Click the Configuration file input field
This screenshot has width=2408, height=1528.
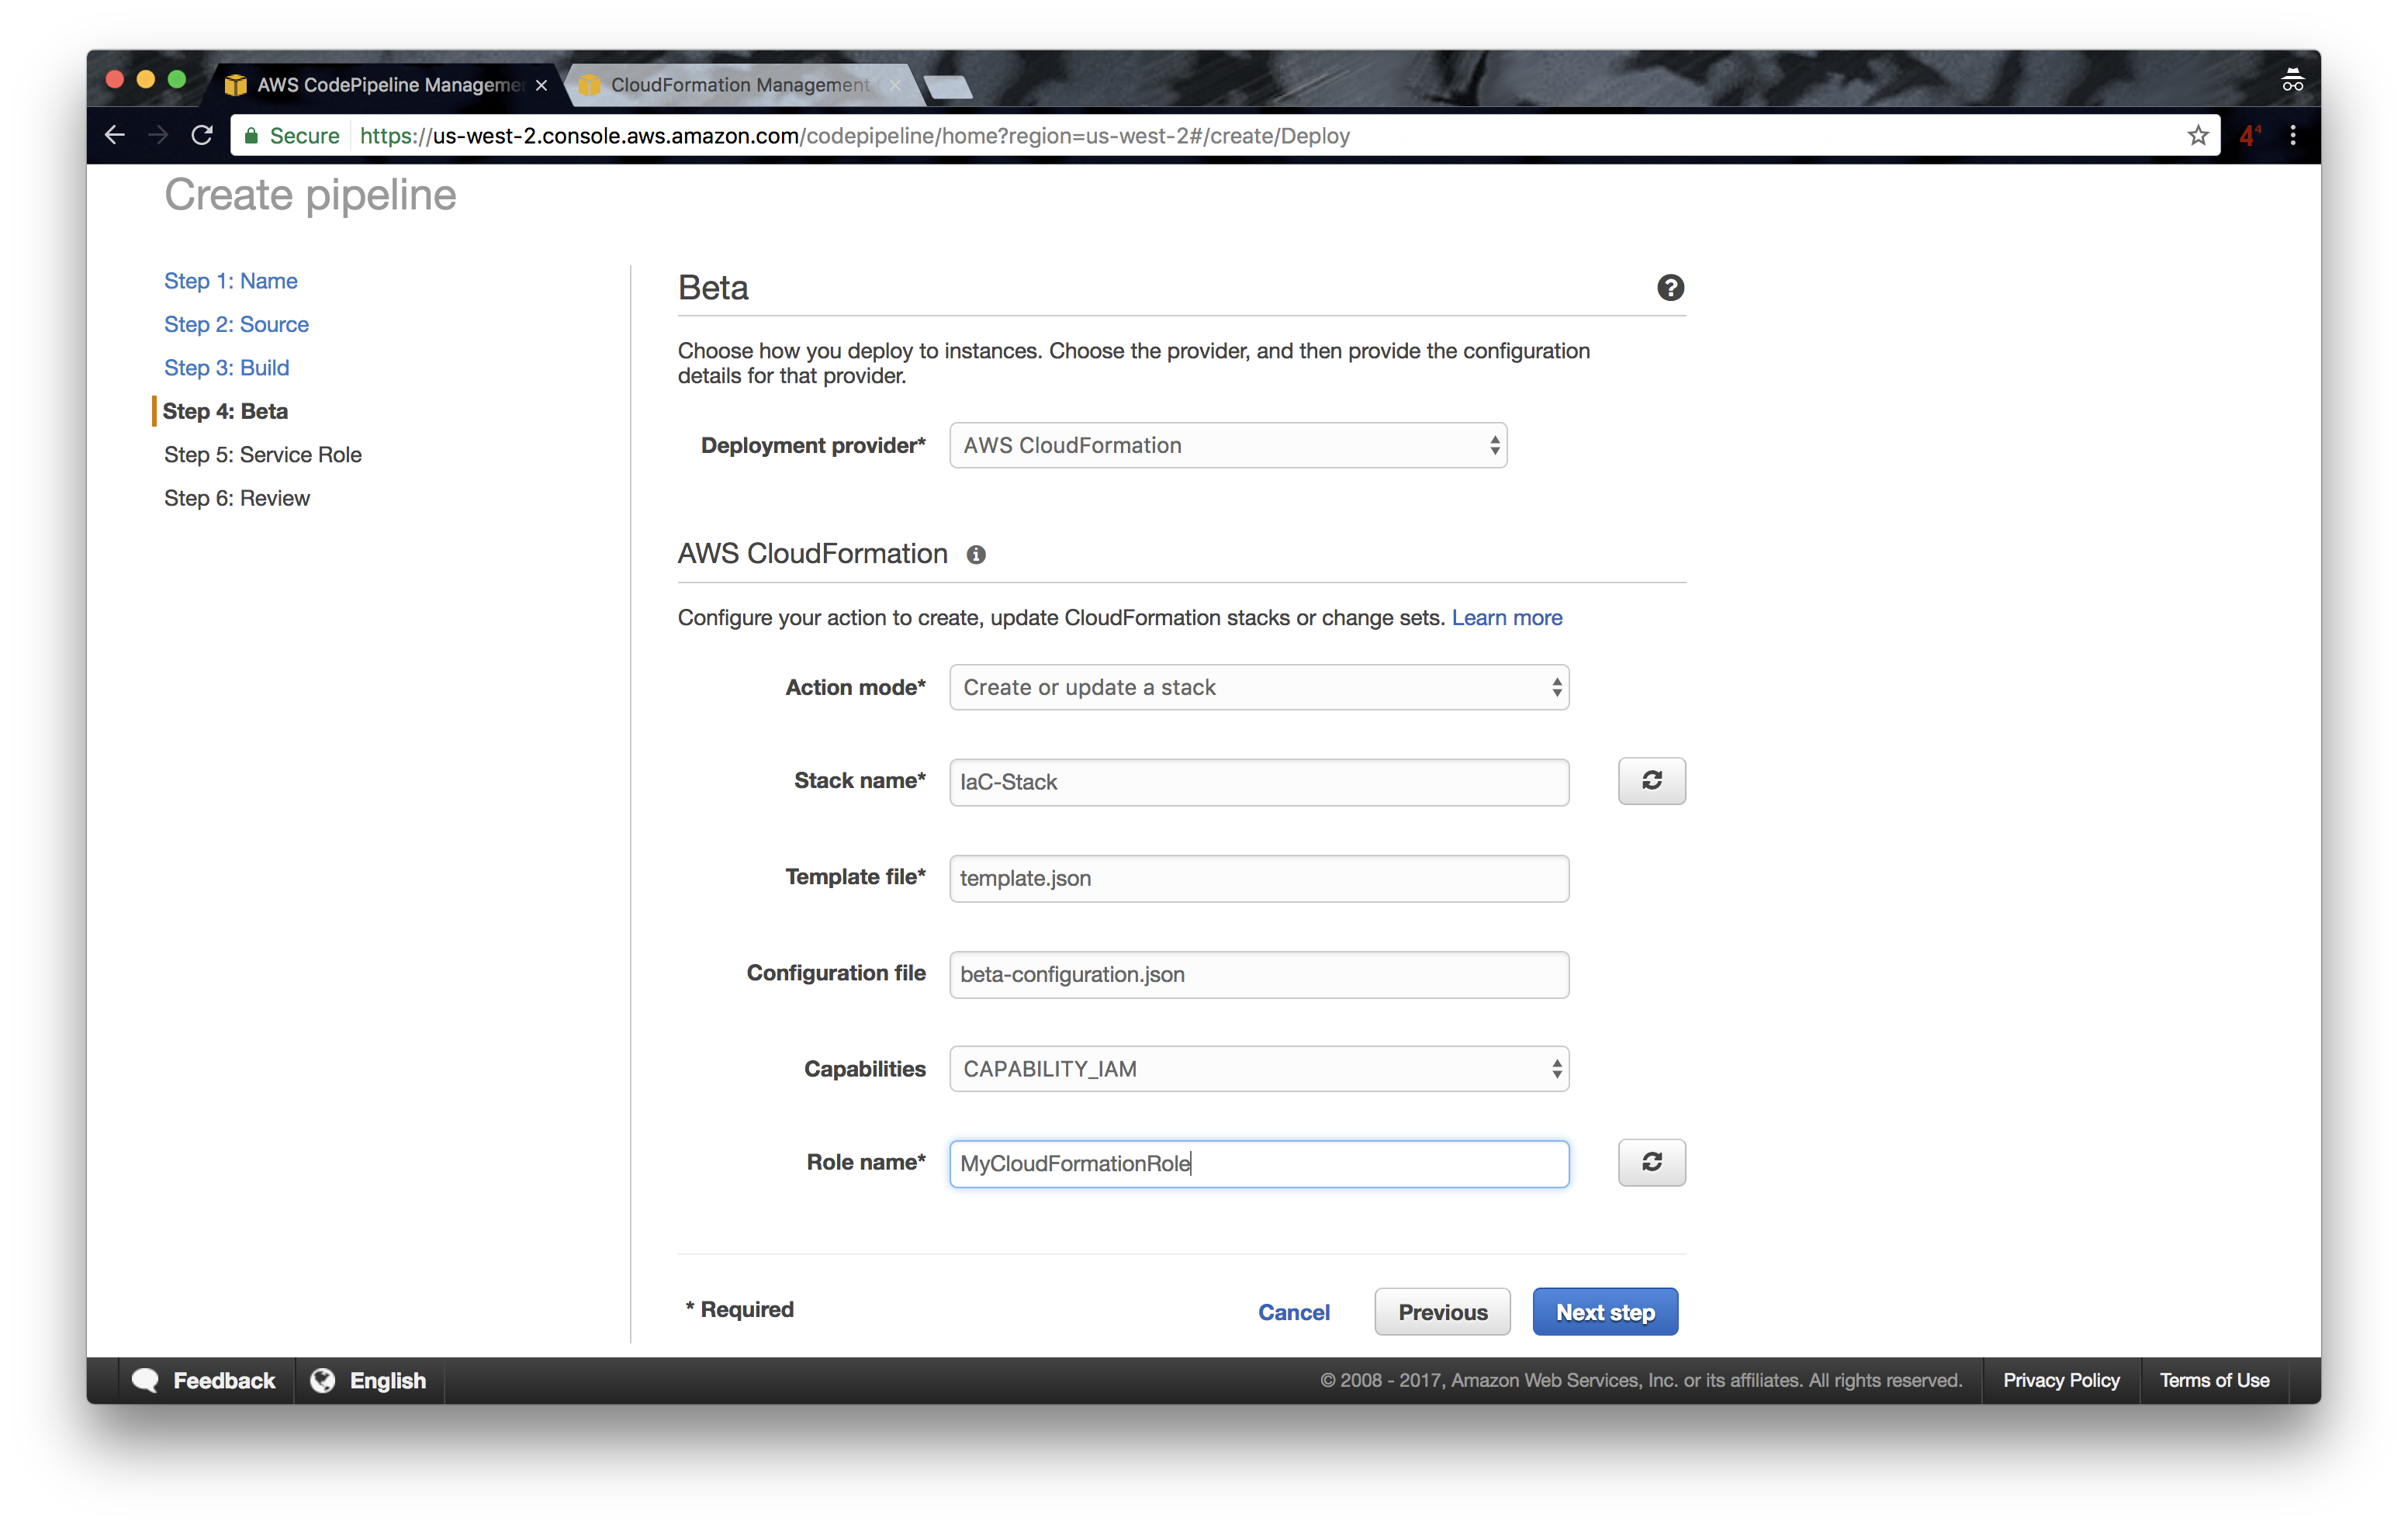click(1258, 975)
